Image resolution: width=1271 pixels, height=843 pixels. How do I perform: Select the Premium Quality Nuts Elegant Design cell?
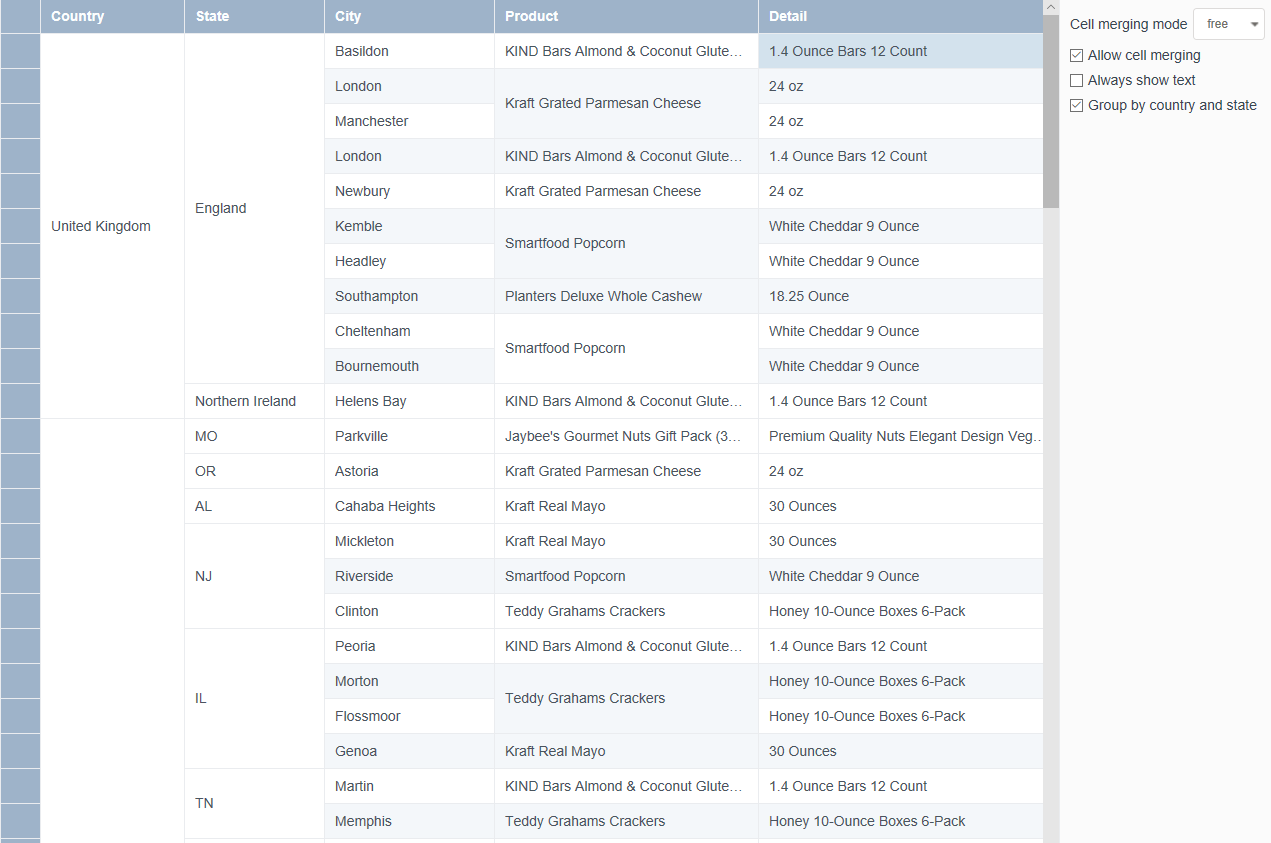[x=900, y=436]
